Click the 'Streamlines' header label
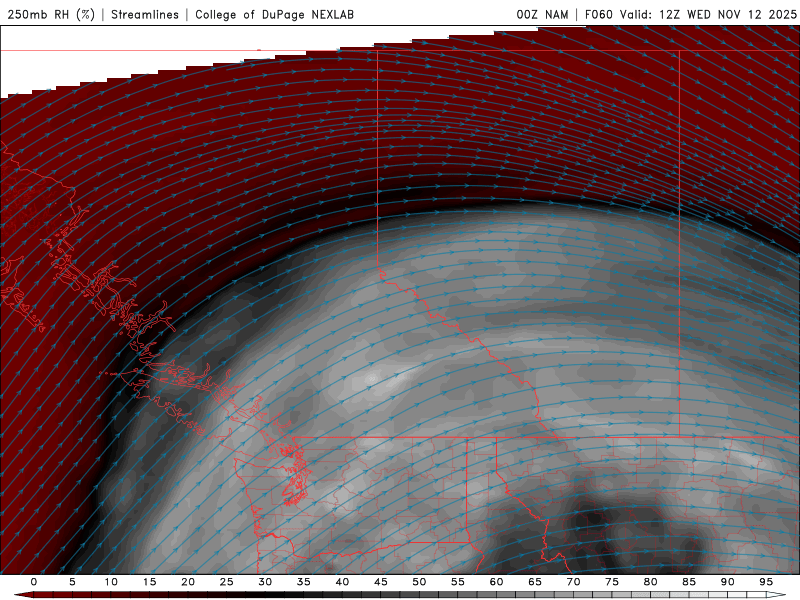The height and width of the screenshot is (600, 800). [145, 14]
